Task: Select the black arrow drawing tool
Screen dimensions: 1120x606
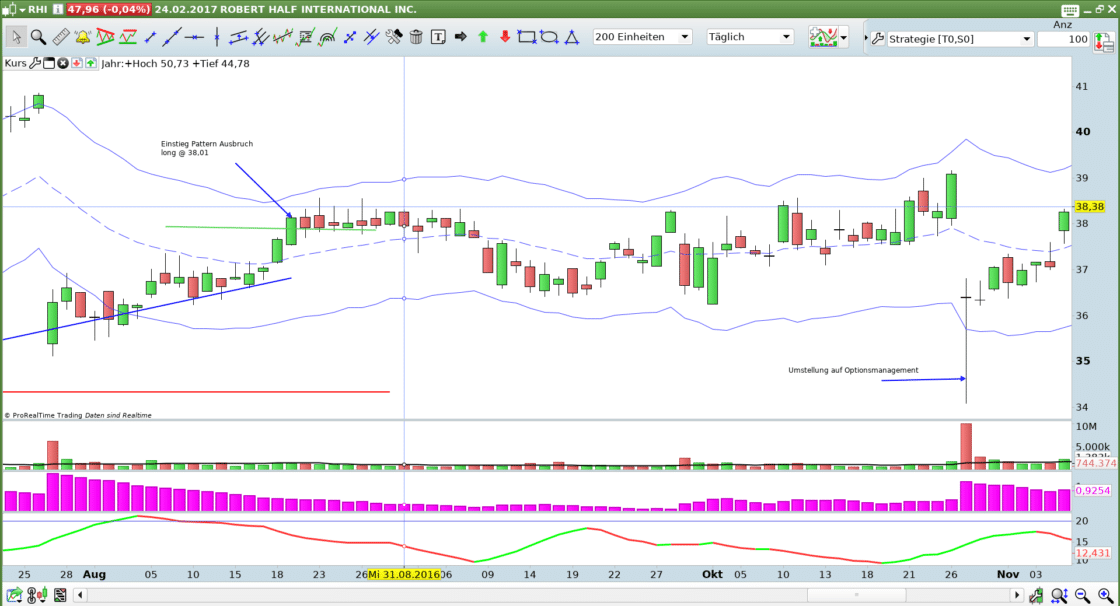Action: pyautogui.click(x=461, y=37)
